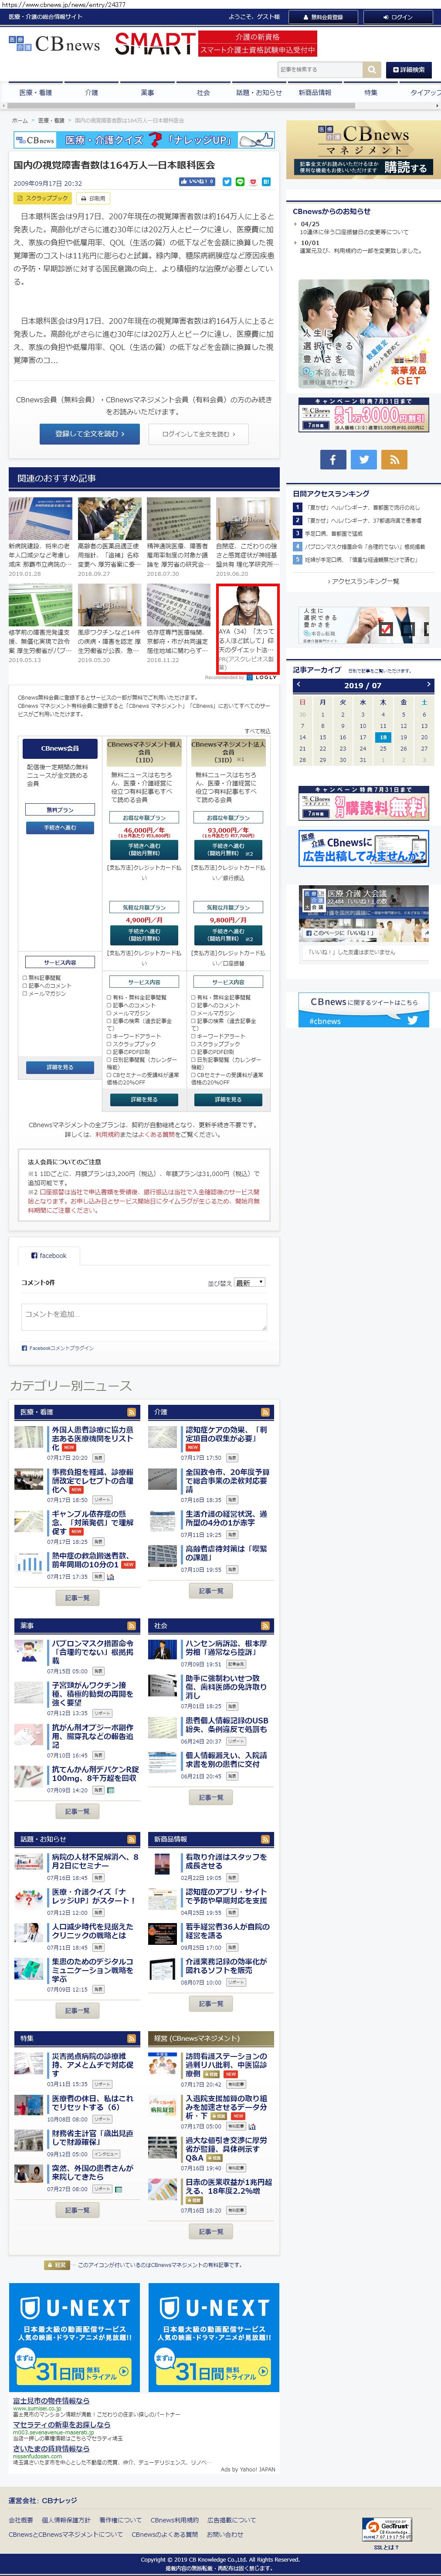Click the Facebook like button on article

(x=197, y=182)
